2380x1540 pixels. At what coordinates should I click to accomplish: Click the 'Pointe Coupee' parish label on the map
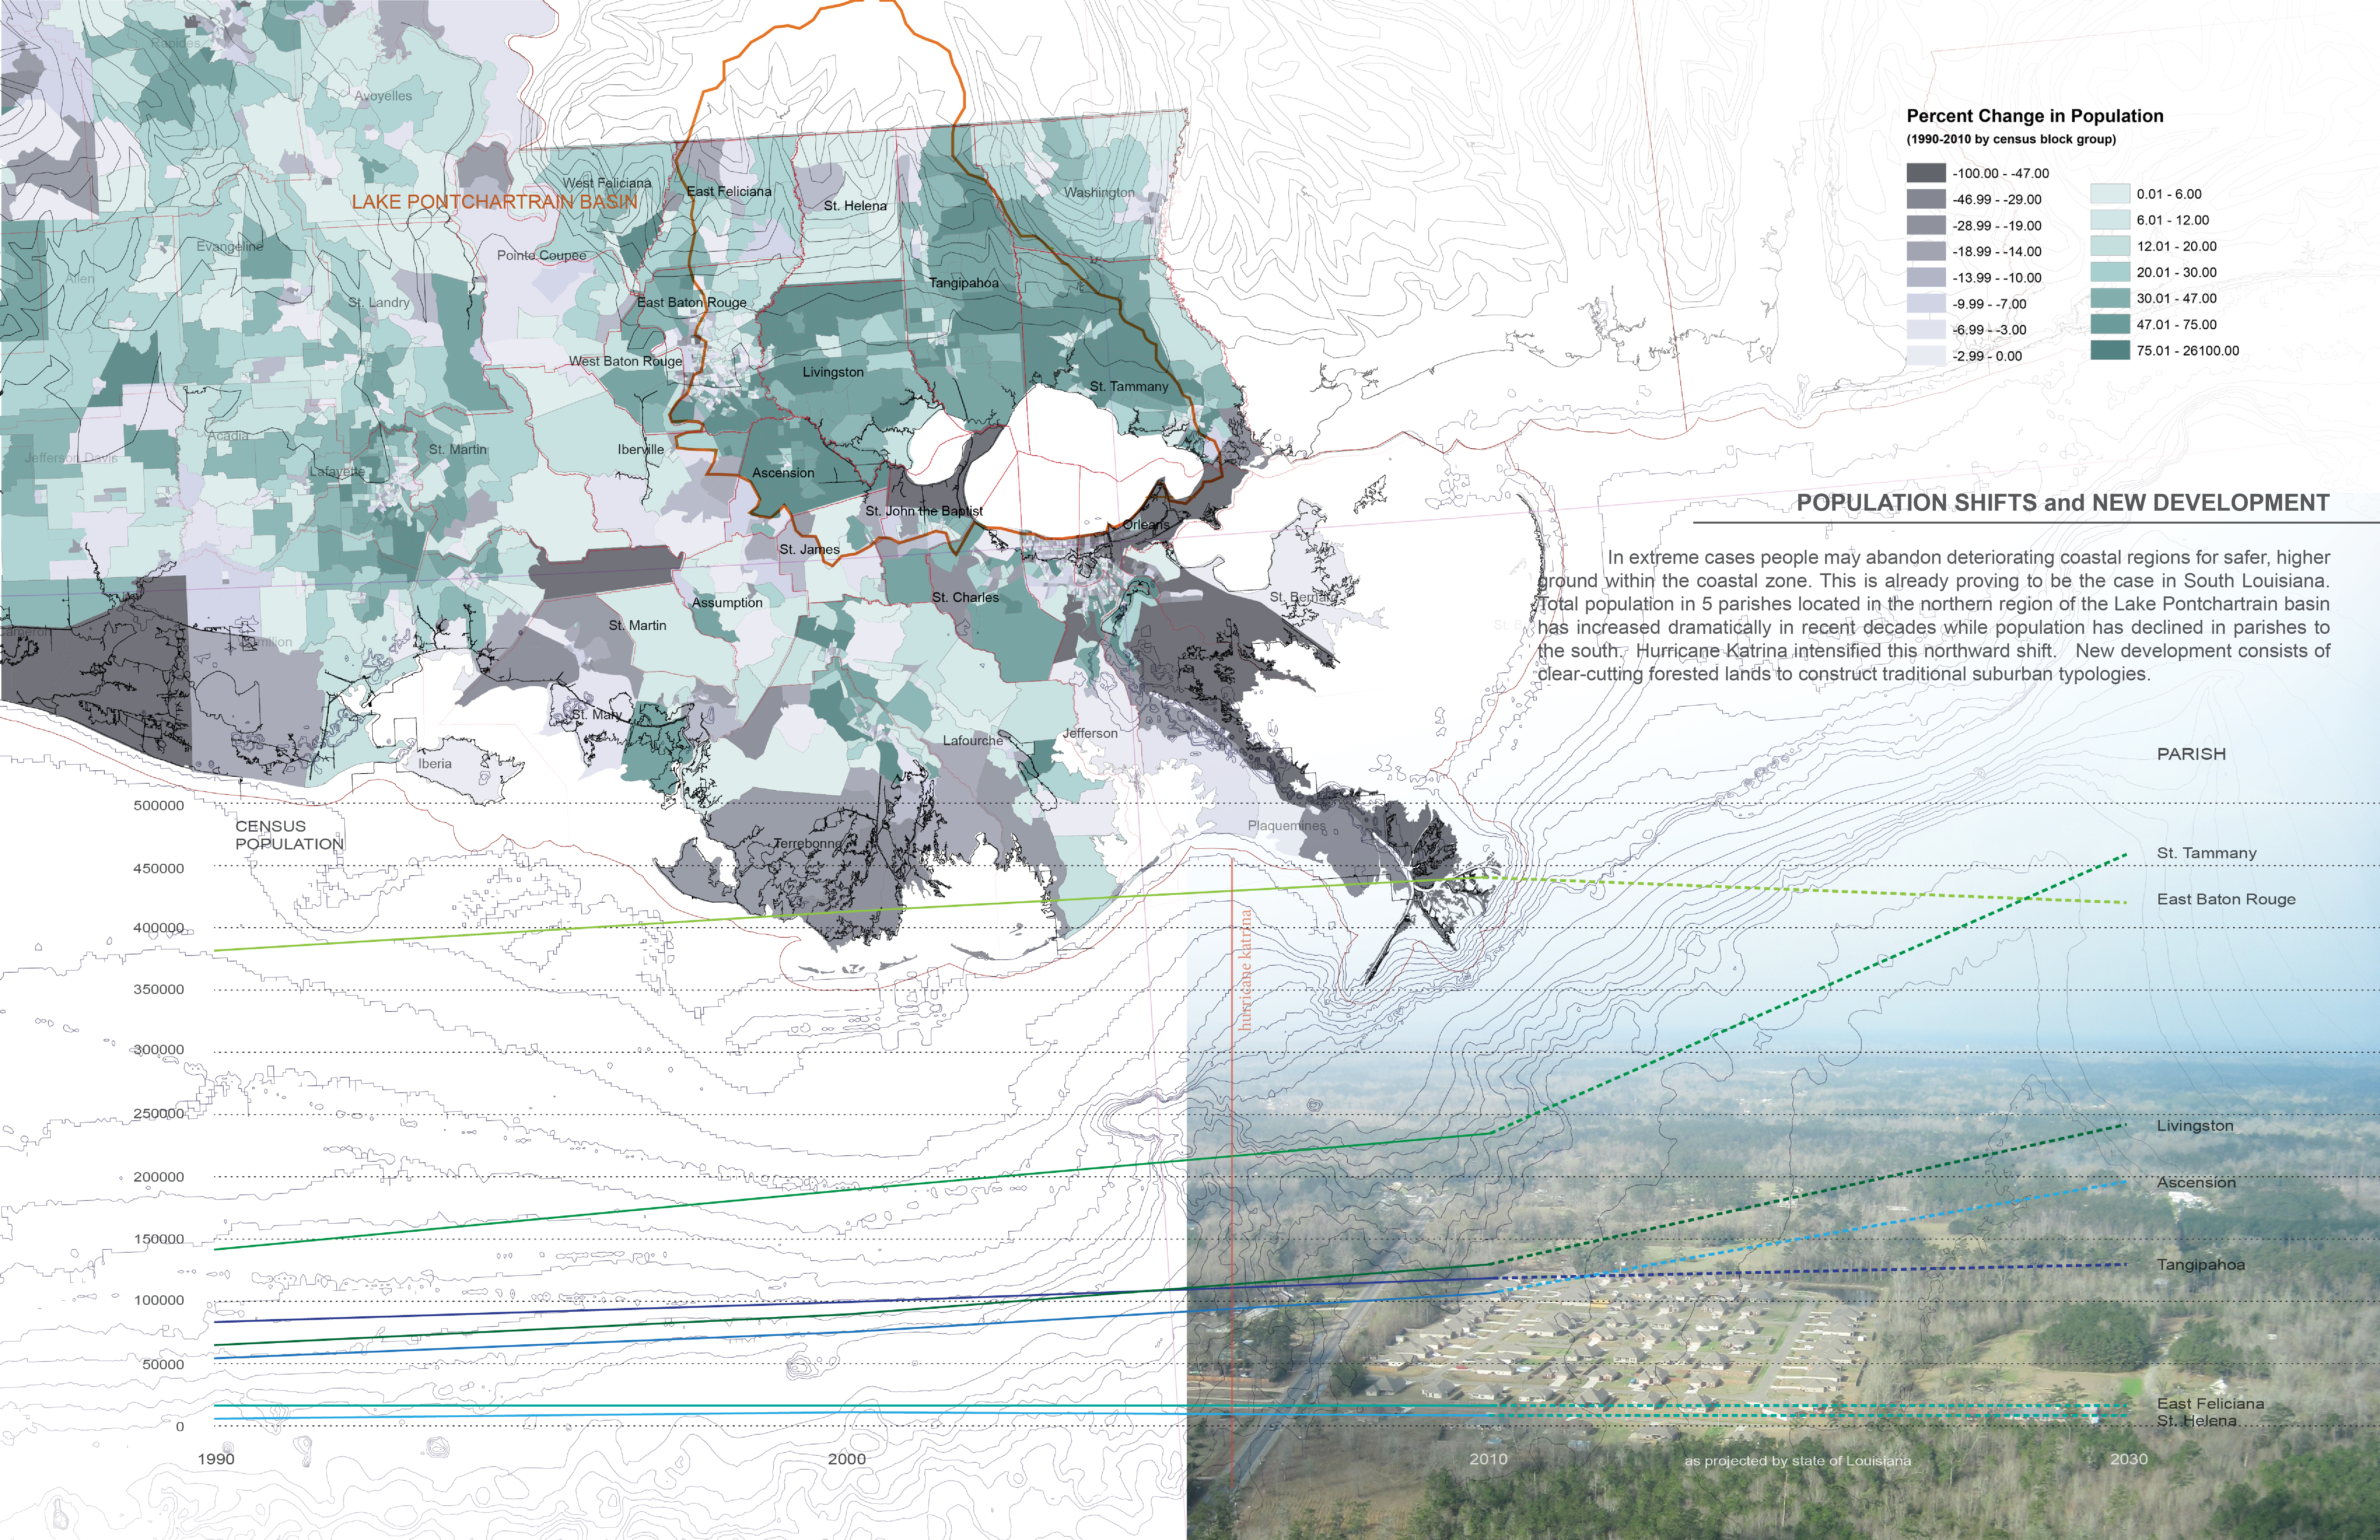[x=542, y=255]
